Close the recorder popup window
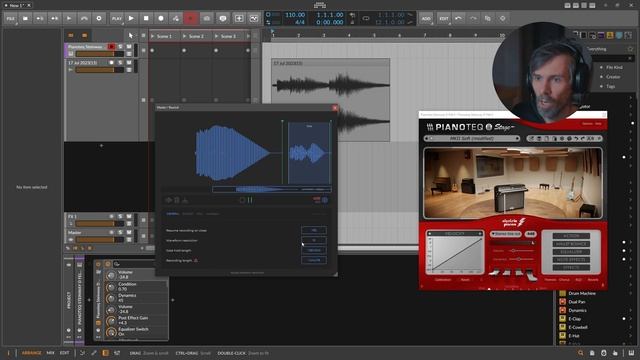Screen dimensions: 640x360 pyautogui.click(x=335, y=108)
